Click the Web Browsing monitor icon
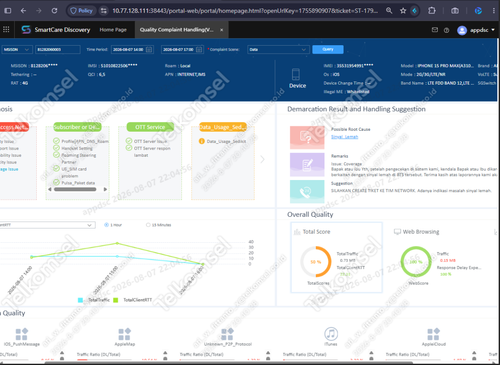Viewport: 500px width, 365px height. coord(397,232)
